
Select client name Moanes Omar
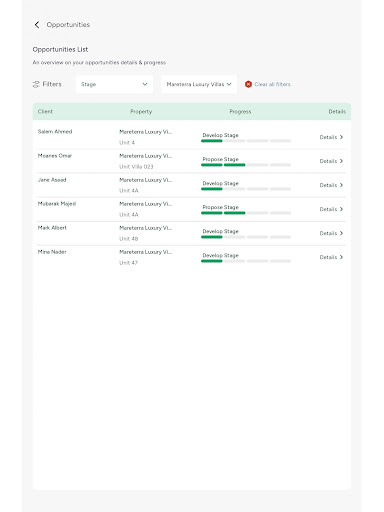click(x=55, y=155)
